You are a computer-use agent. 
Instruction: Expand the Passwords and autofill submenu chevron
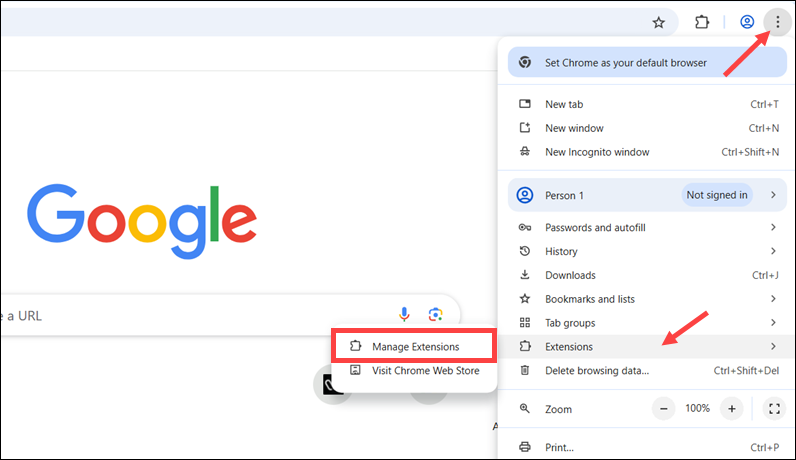[x=773, y=227]
